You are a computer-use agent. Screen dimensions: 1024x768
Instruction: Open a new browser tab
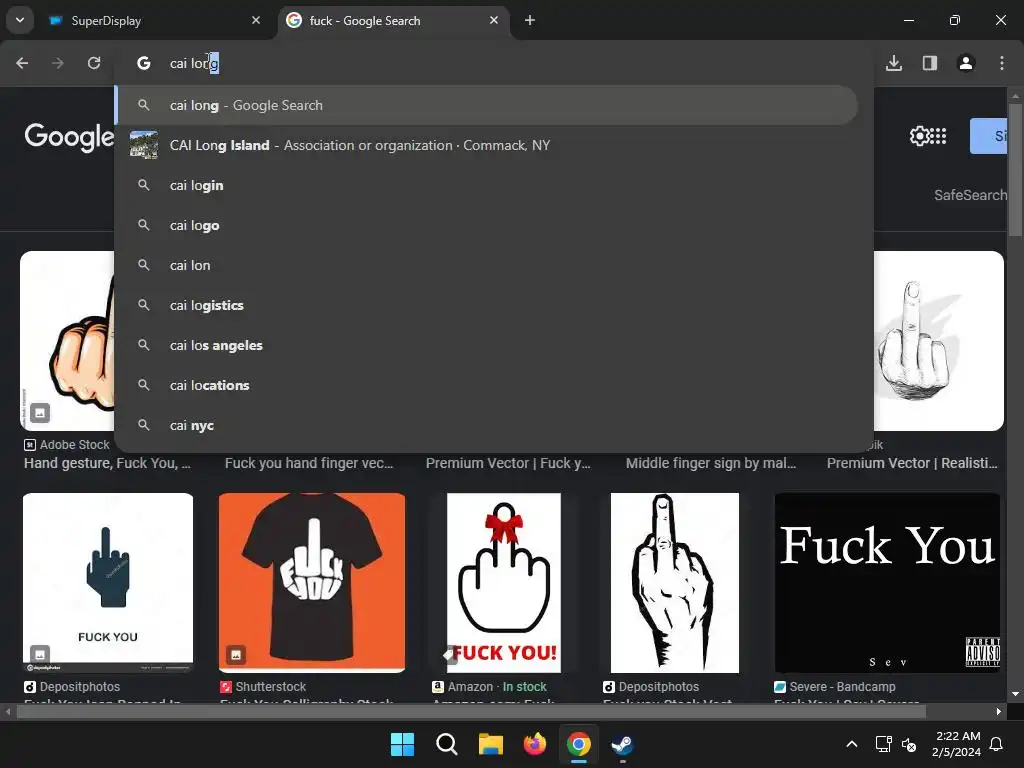(530, 20)
